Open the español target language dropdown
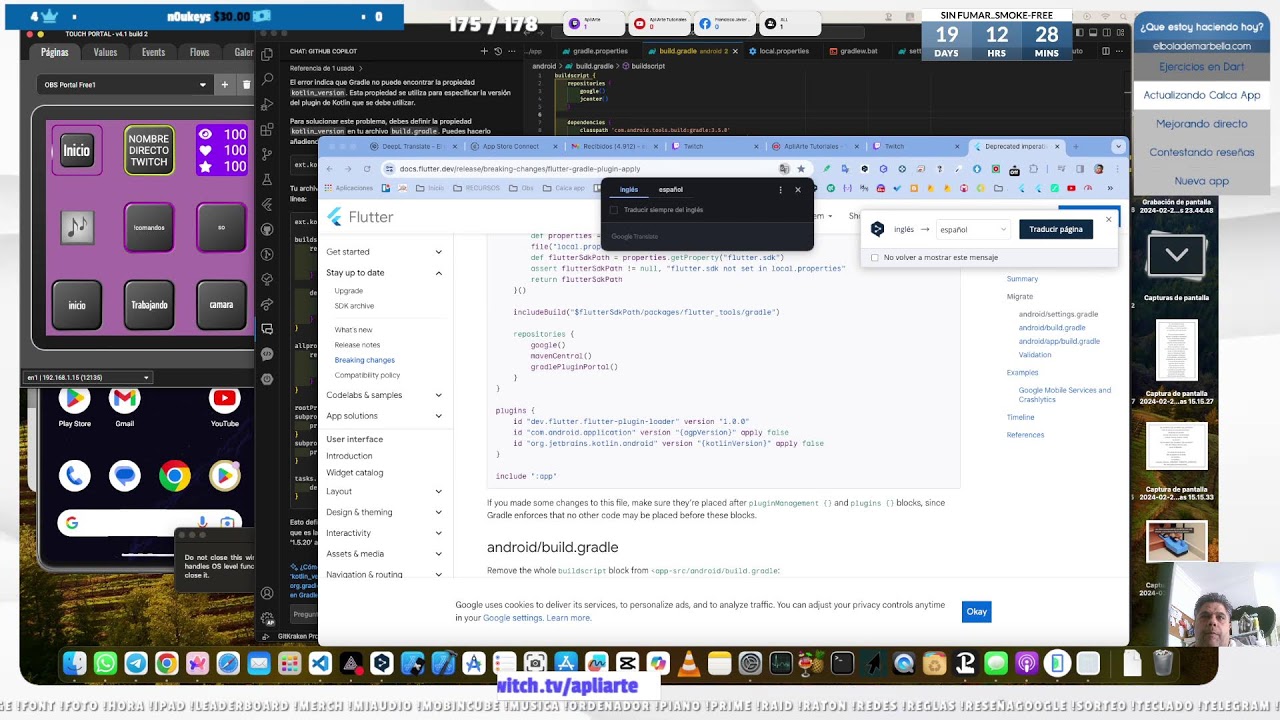 pos(973,229)
